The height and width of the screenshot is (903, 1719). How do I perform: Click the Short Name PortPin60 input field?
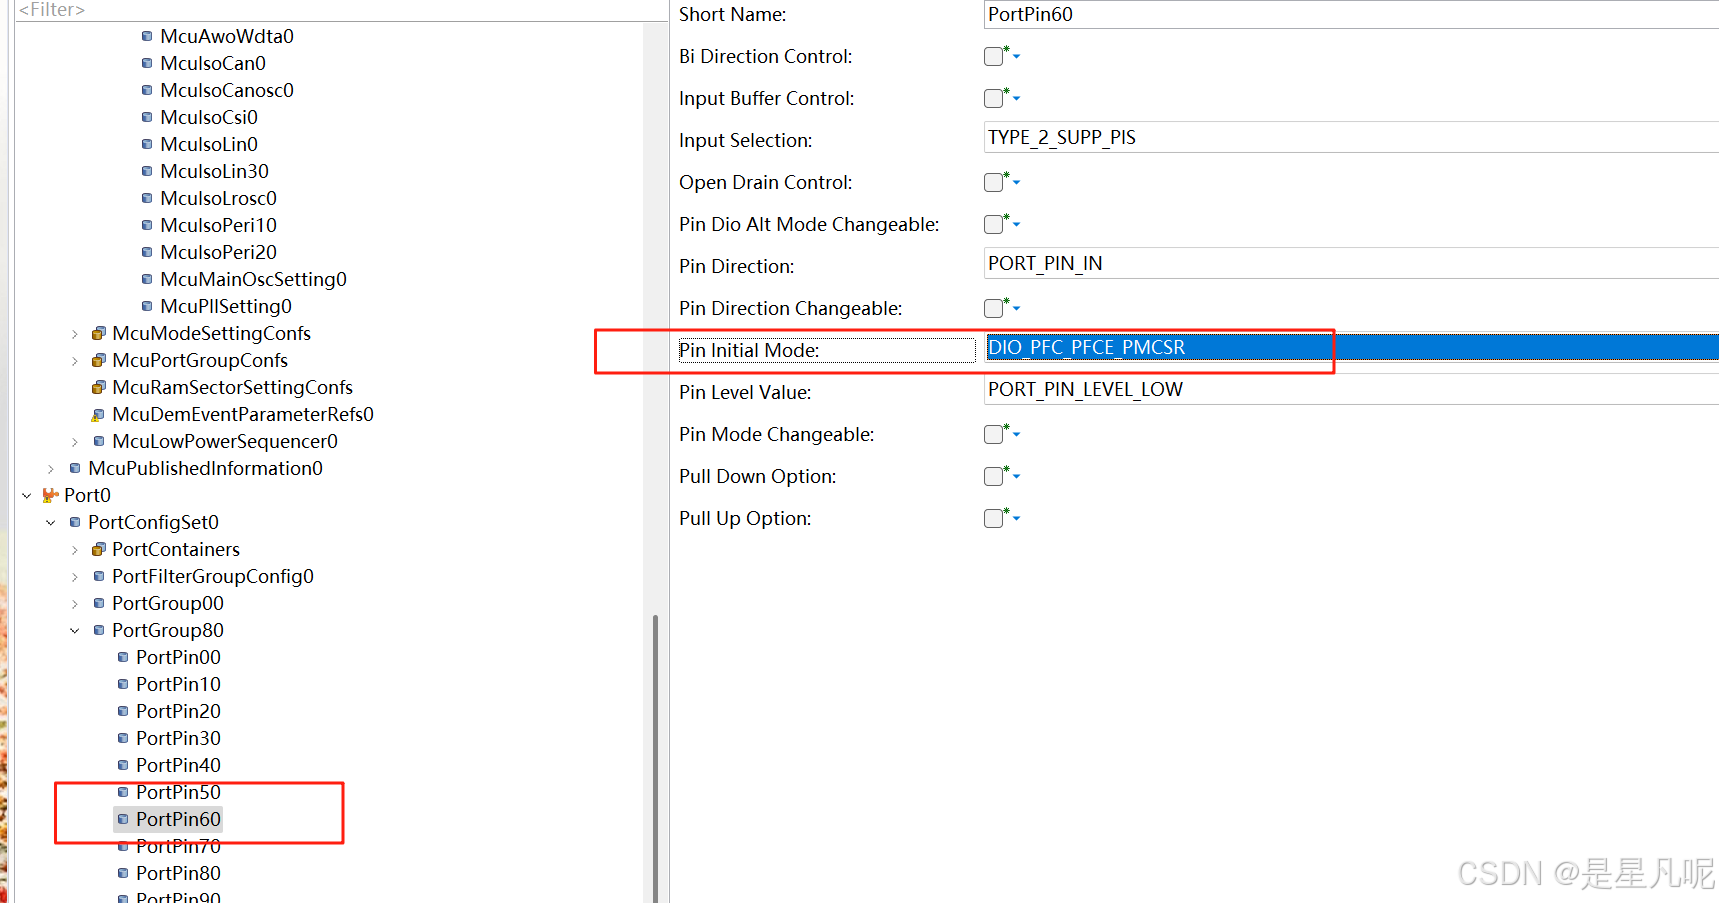(1352, 15)
